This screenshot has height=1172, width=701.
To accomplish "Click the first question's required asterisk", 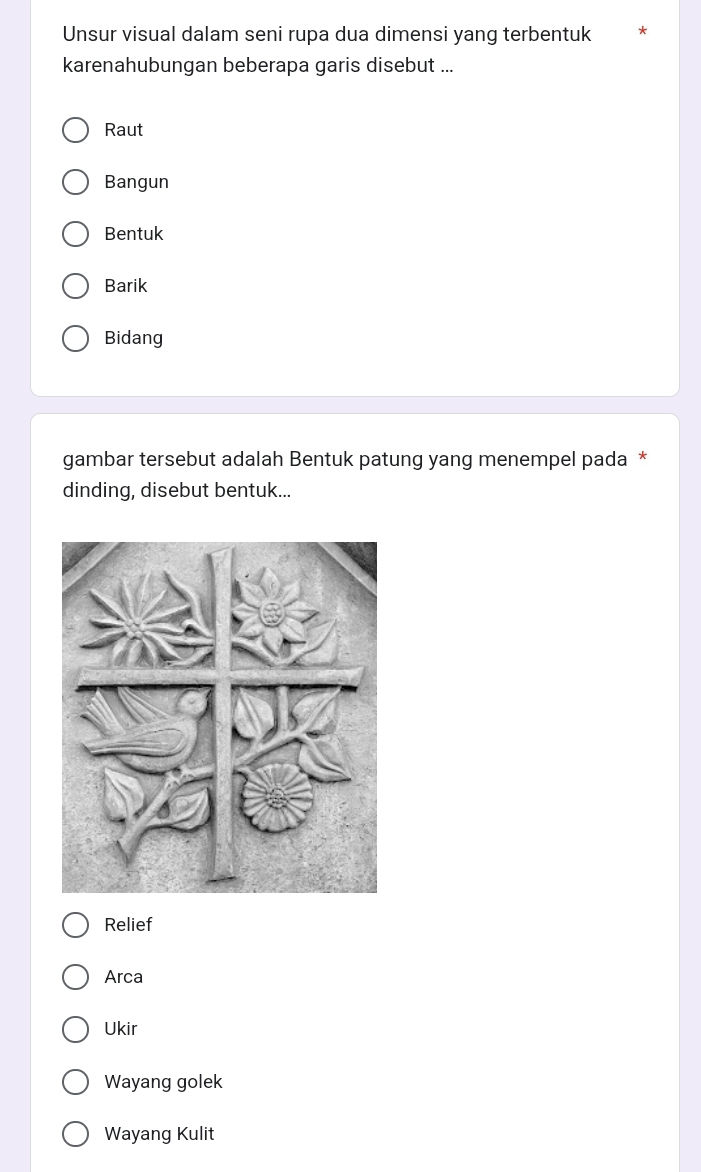I will (x=642, y=33).
